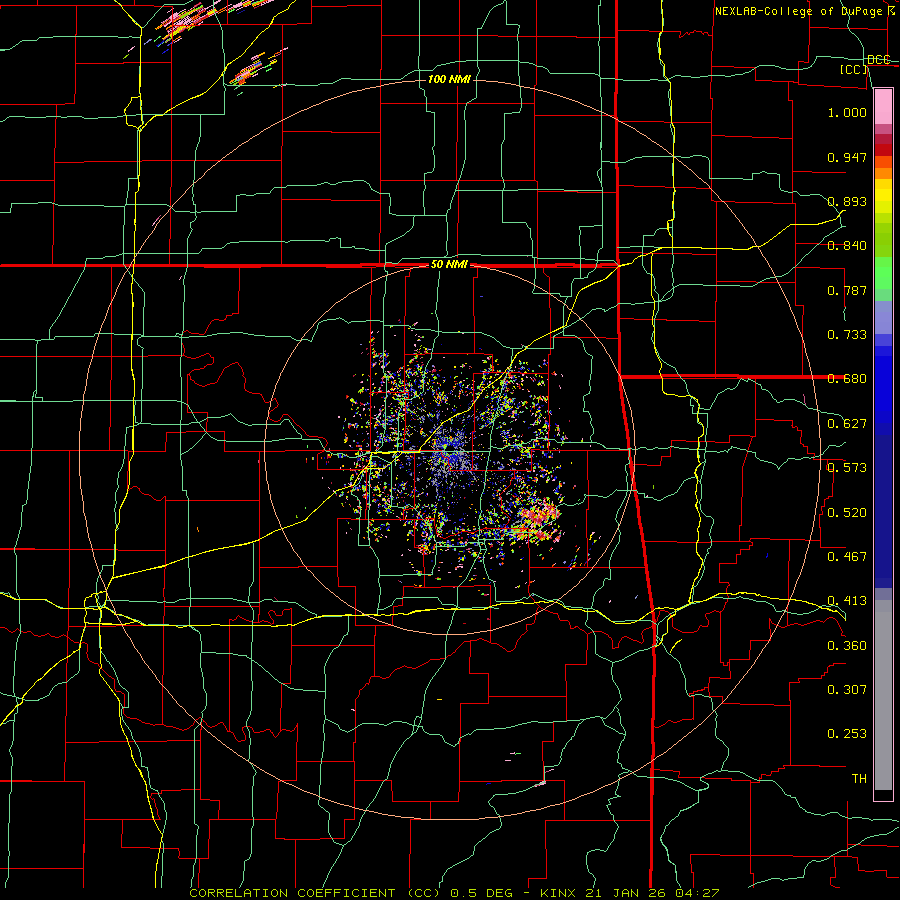Click the dense pink-red echo cluster southeast of center
This screenshot has height=900, width=900.
536,522
